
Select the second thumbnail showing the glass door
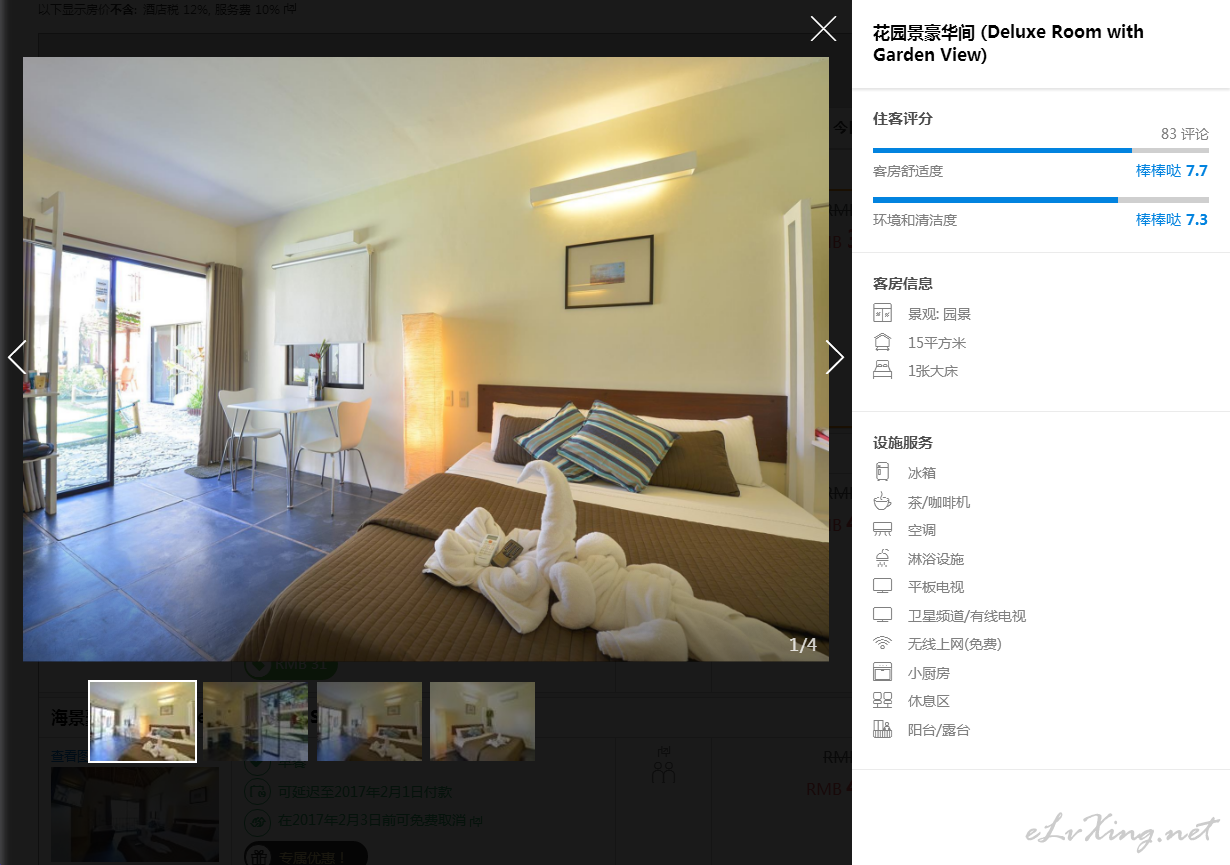tap(255, 721)
